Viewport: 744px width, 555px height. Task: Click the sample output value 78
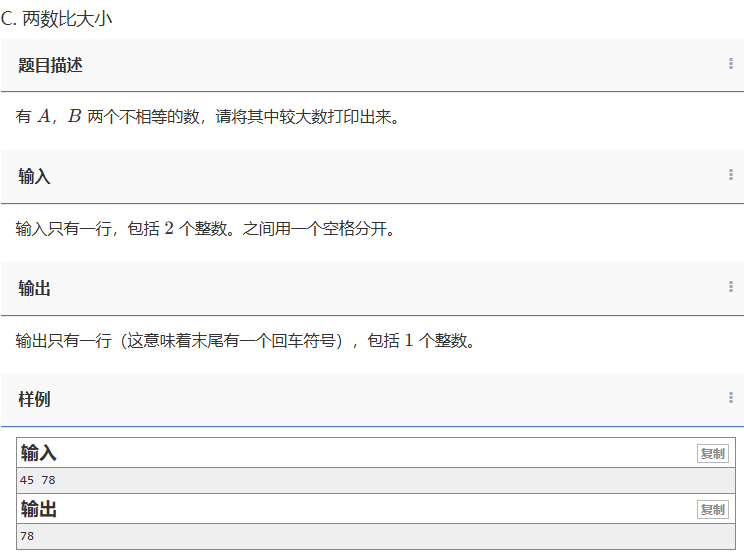click(x=27, y=537)
